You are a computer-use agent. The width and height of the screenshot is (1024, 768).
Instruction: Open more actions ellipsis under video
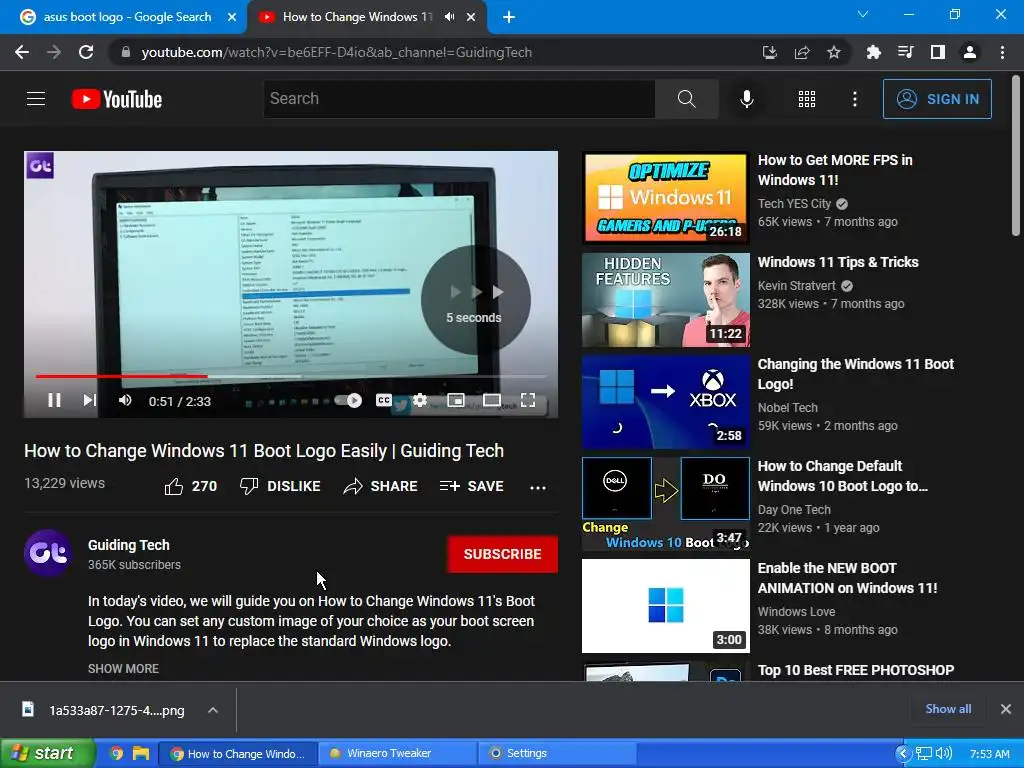coord(537,487)
